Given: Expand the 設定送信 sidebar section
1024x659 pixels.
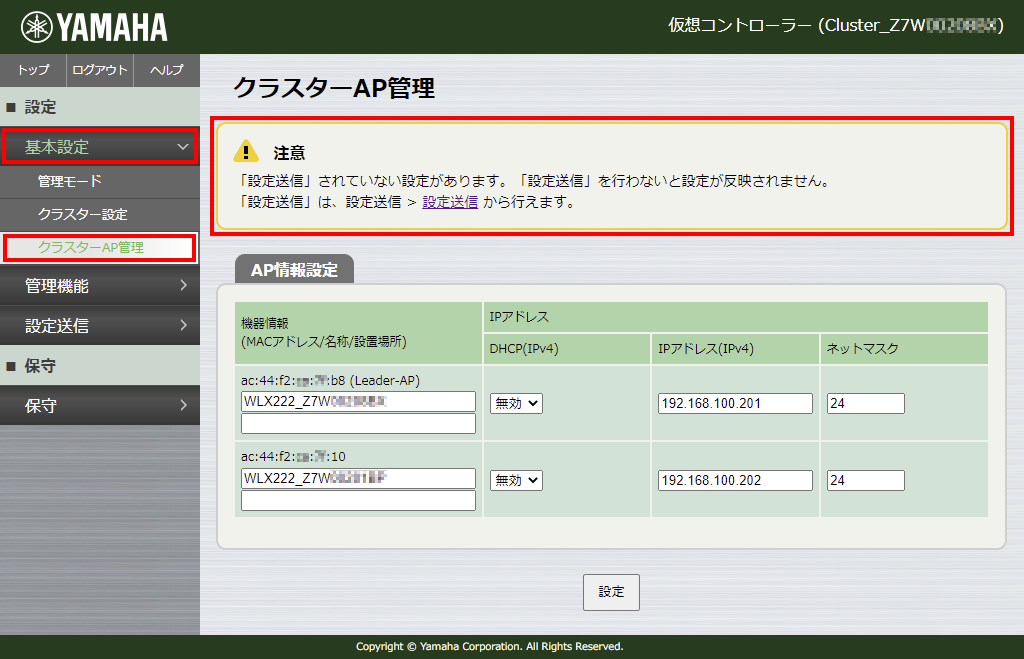Looking at the screenshot, I should [x=99, y=326].
